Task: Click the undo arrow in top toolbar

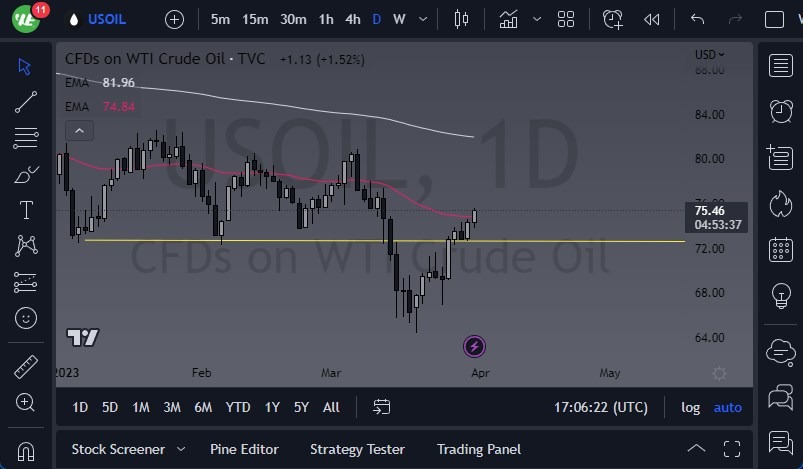Action: (697, 19)
